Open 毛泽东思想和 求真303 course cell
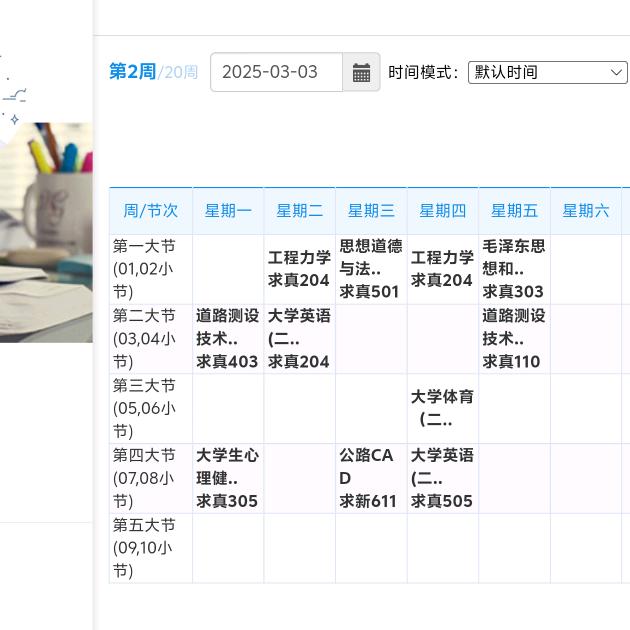This screenshot has height=630, width=630. click(x=514, y=269)
